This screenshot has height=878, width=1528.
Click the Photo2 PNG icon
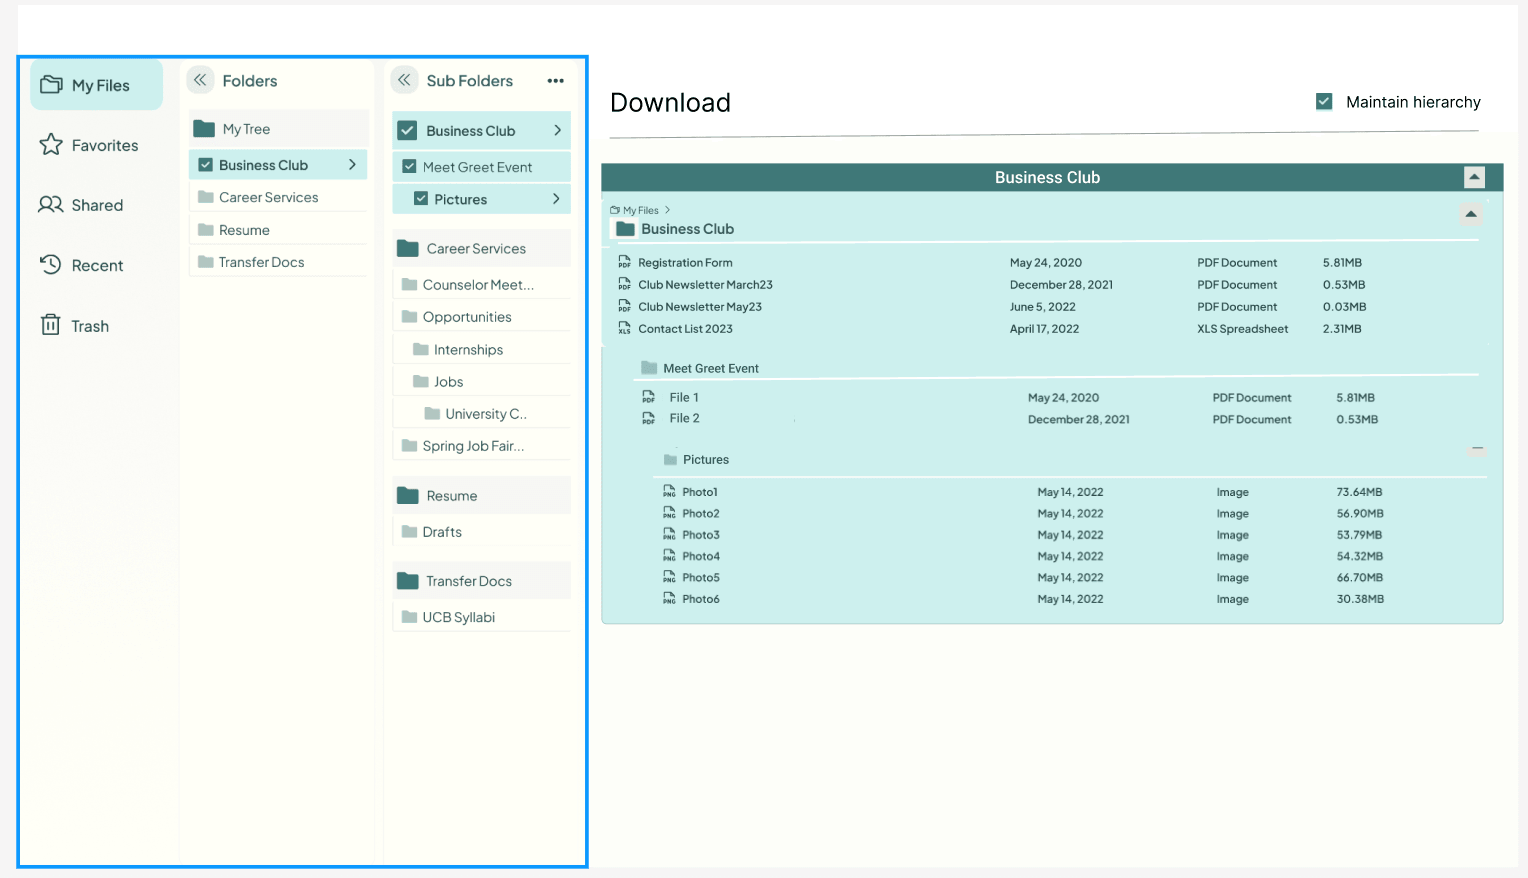pyautogui.click(x=669, y=513)
